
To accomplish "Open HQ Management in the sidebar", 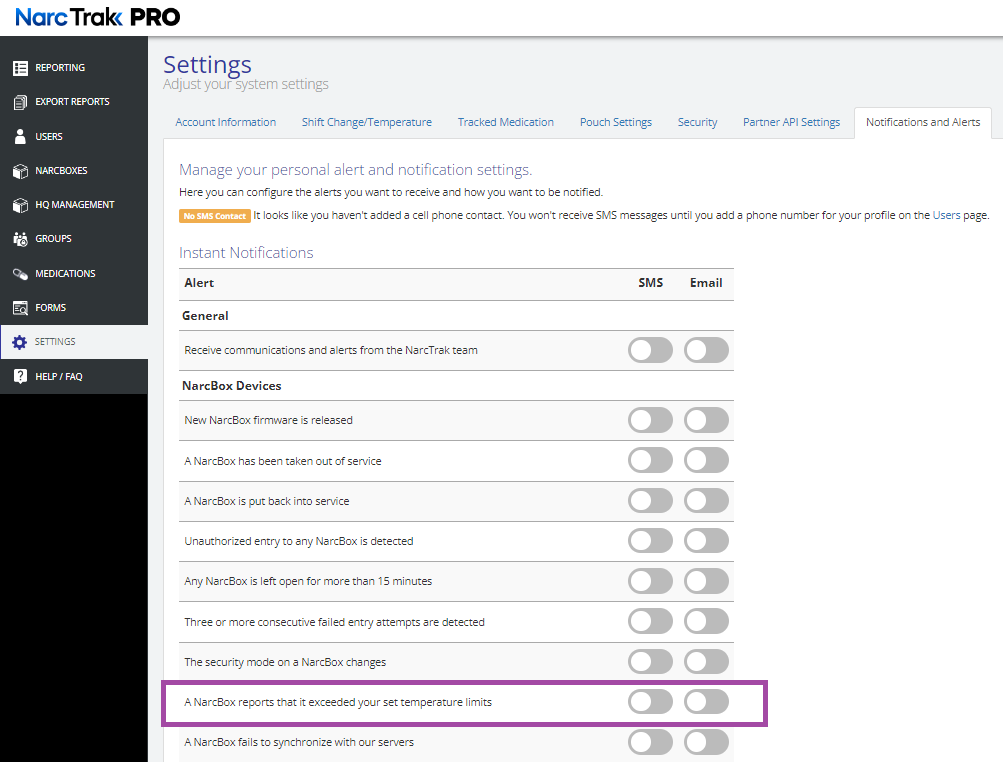I will click(x=74, y=205).
